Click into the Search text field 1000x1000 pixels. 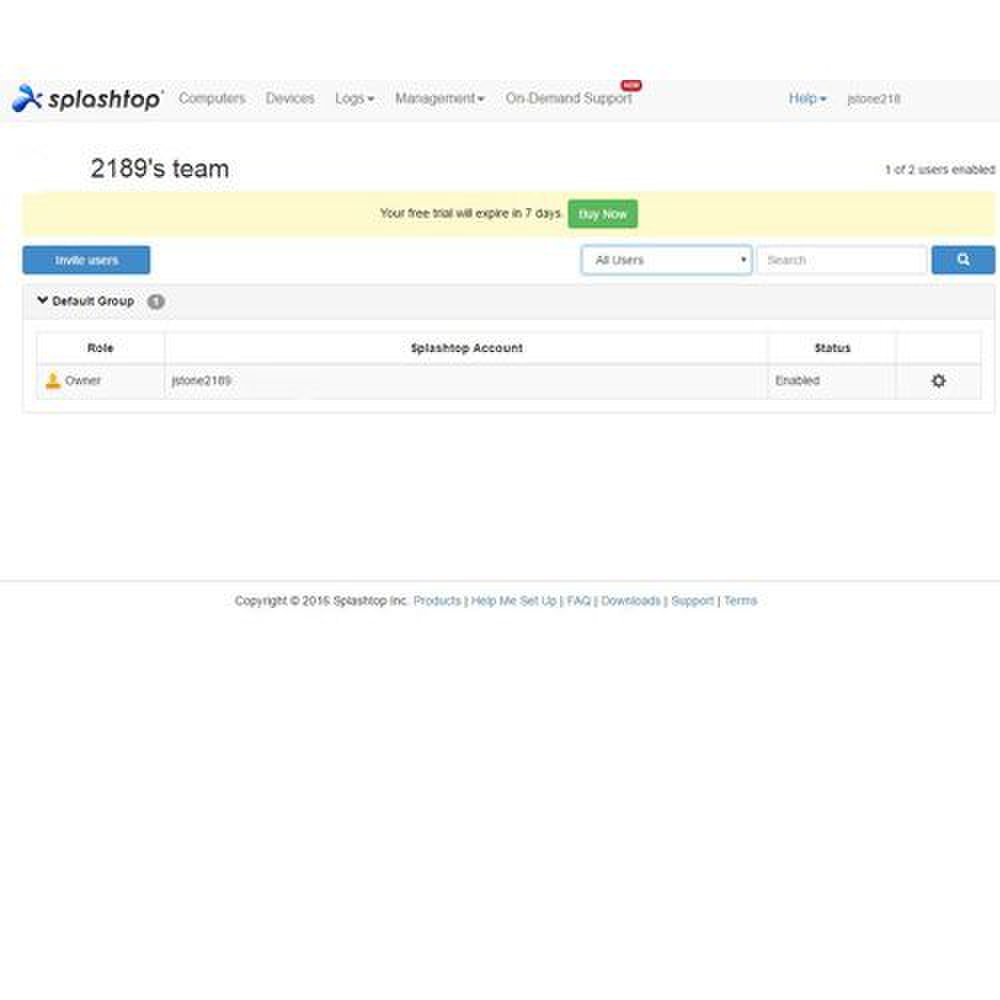coord(841,260)
